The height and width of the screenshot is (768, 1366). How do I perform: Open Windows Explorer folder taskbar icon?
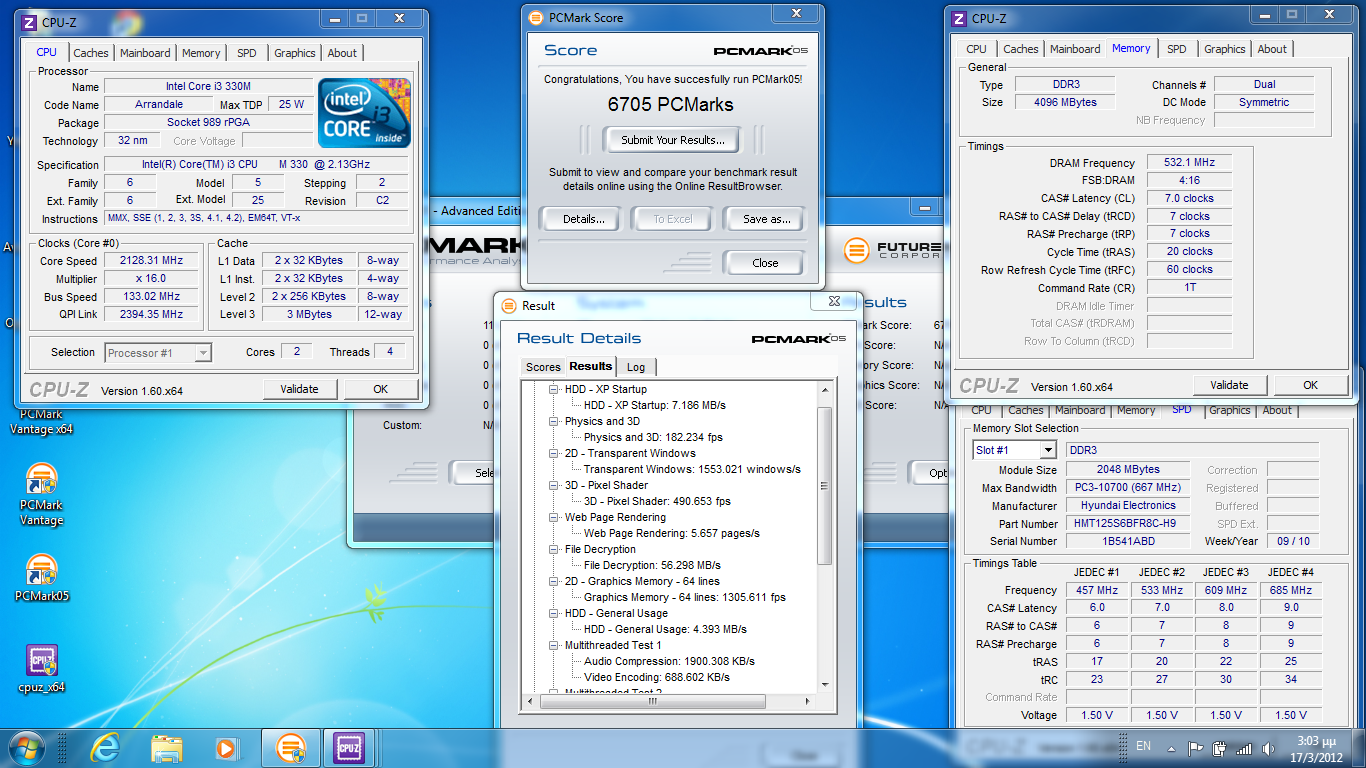[166, 747]
